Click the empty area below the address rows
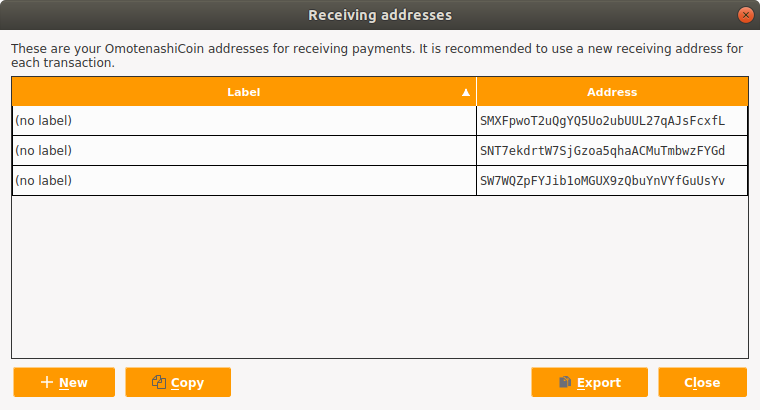The width and height of the screenshot is (760, 410). tap(380, 277)
